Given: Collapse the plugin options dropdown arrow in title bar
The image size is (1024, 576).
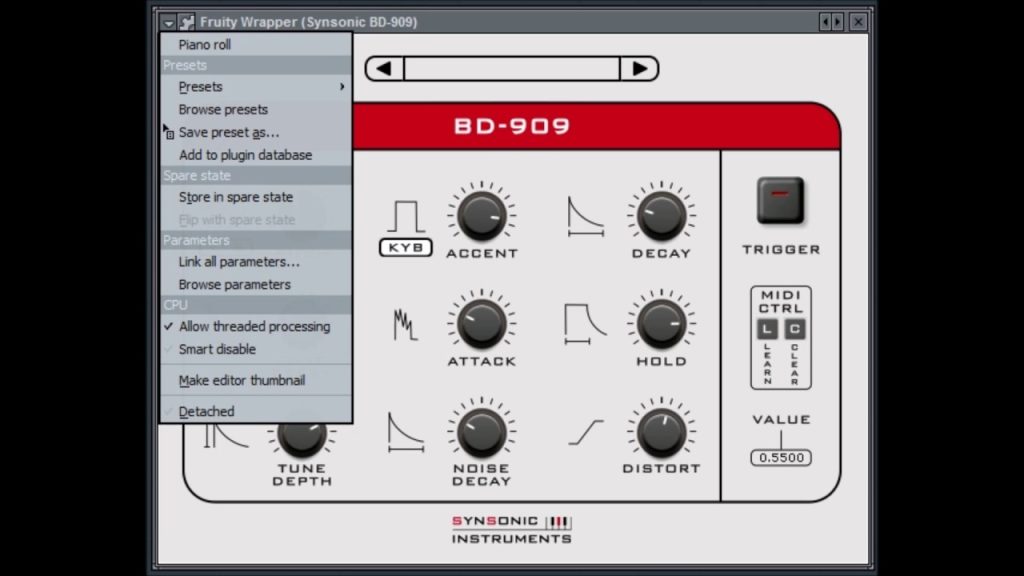Looking at the screenshot, I should [x=168, y=22].
